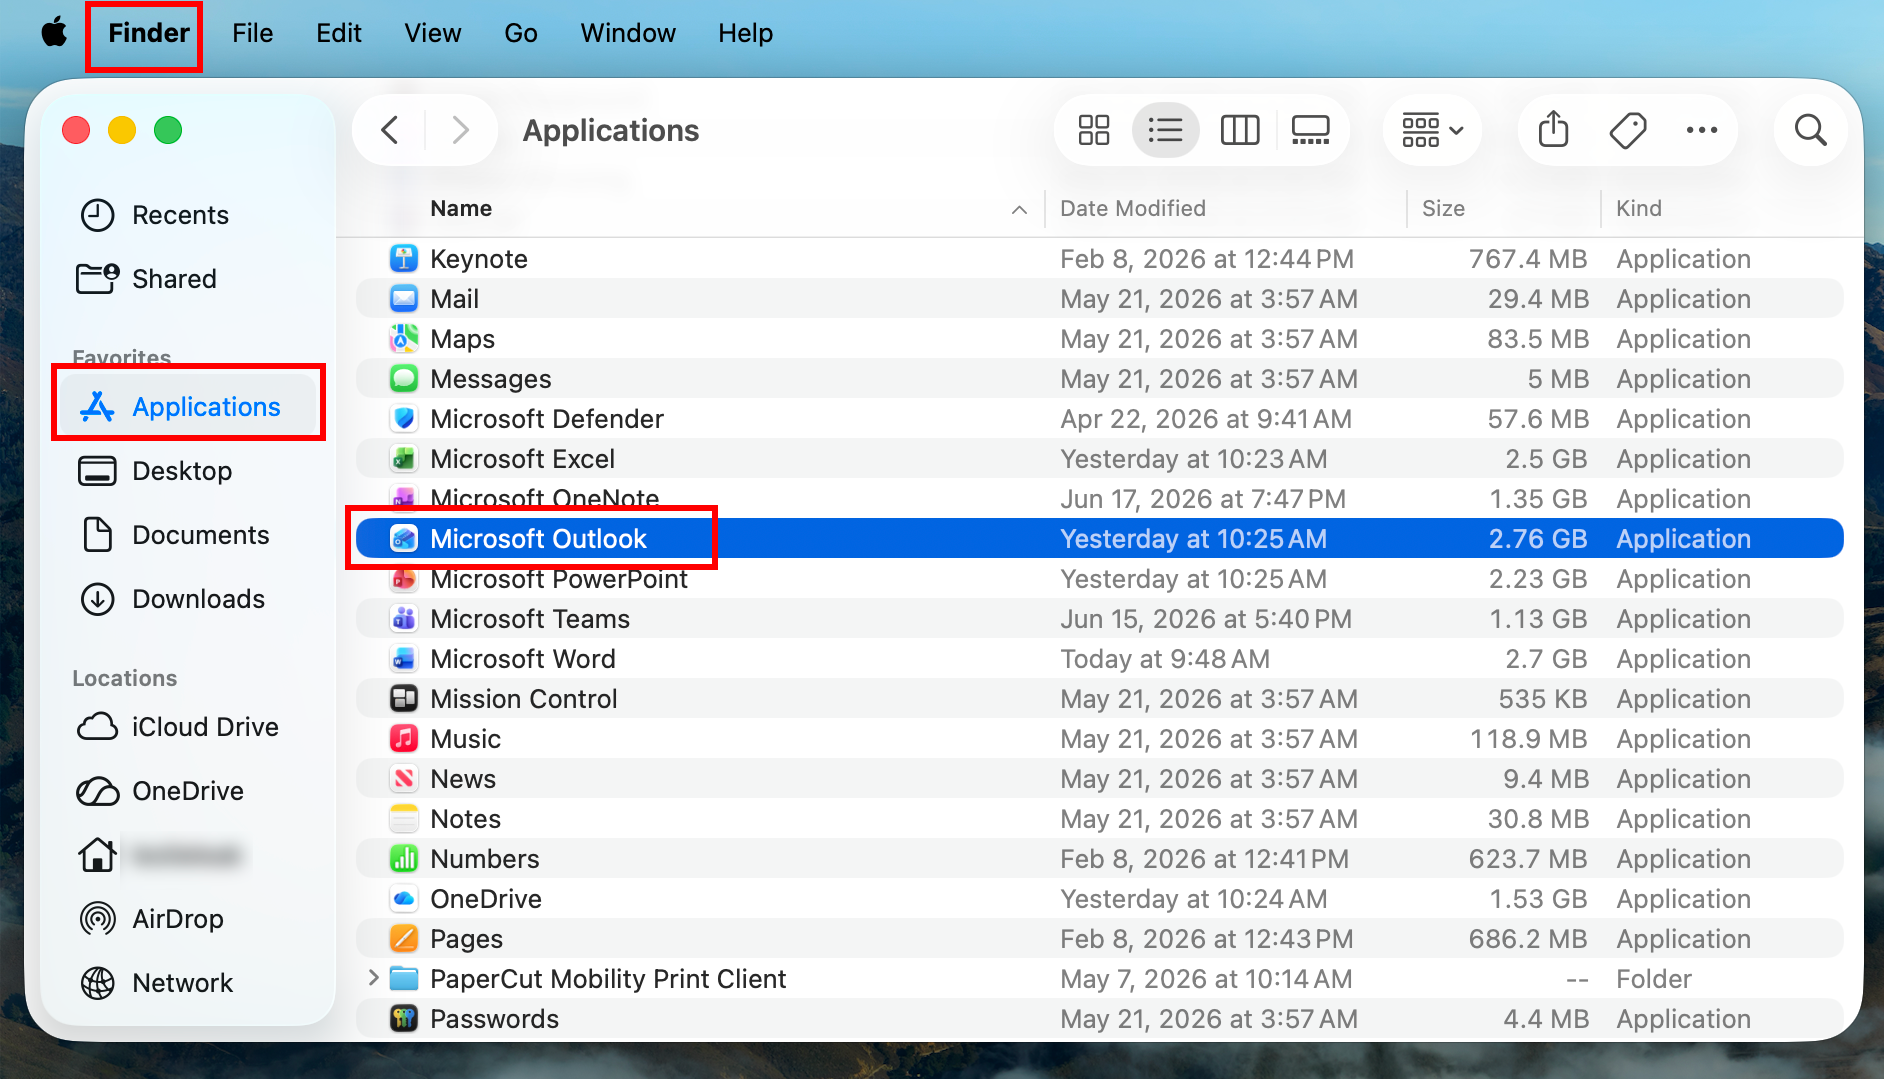Click the 2.76 GB size cell
This screenshot has height=1079, width=1884.
(1537, 539)
